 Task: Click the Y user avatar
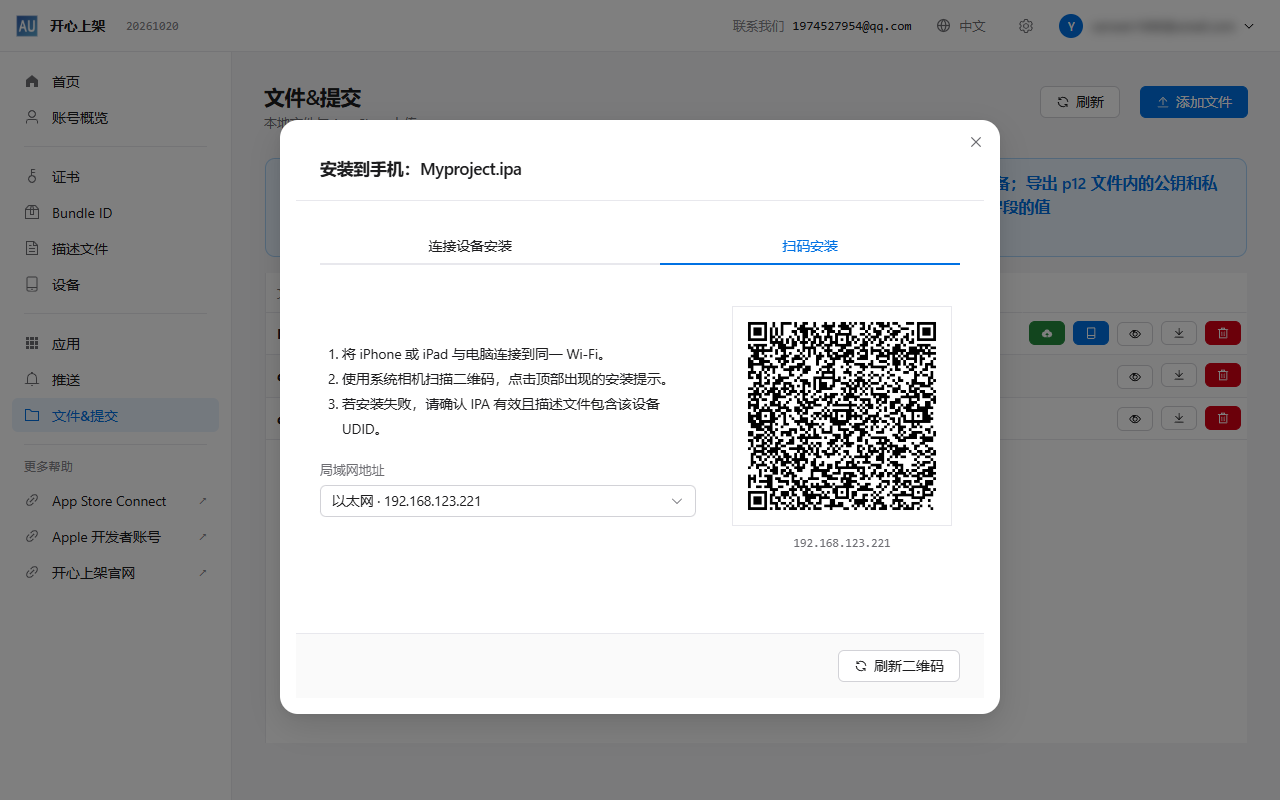coord(1071,26)
